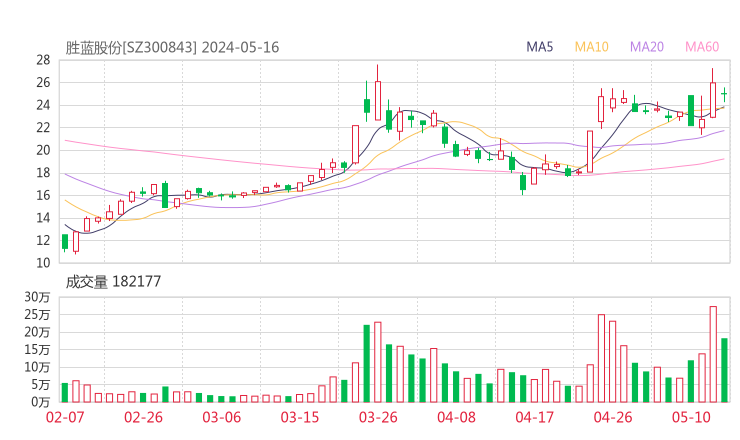Click the 24 price axis label
Screen dimensions: 740x440
[x=43, y=105]
